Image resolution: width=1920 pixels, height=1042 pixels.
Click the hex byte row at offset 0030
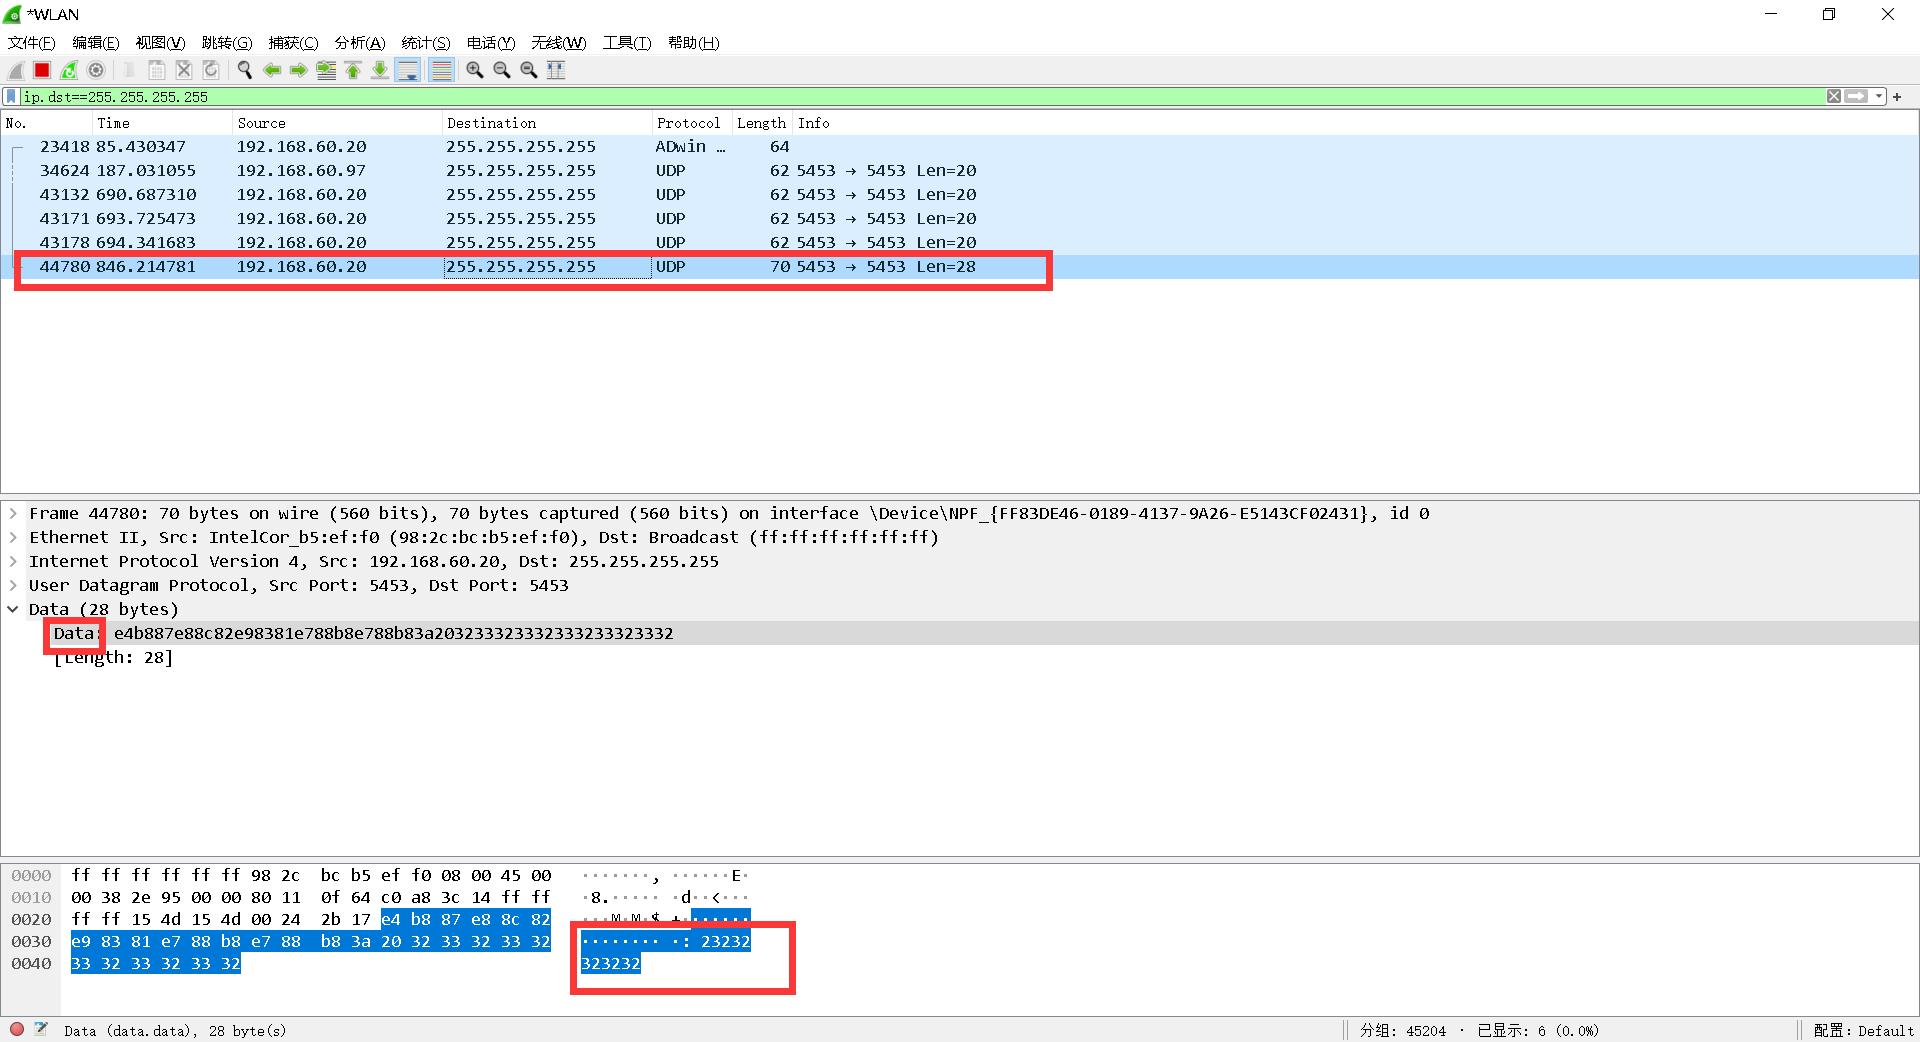310,941
